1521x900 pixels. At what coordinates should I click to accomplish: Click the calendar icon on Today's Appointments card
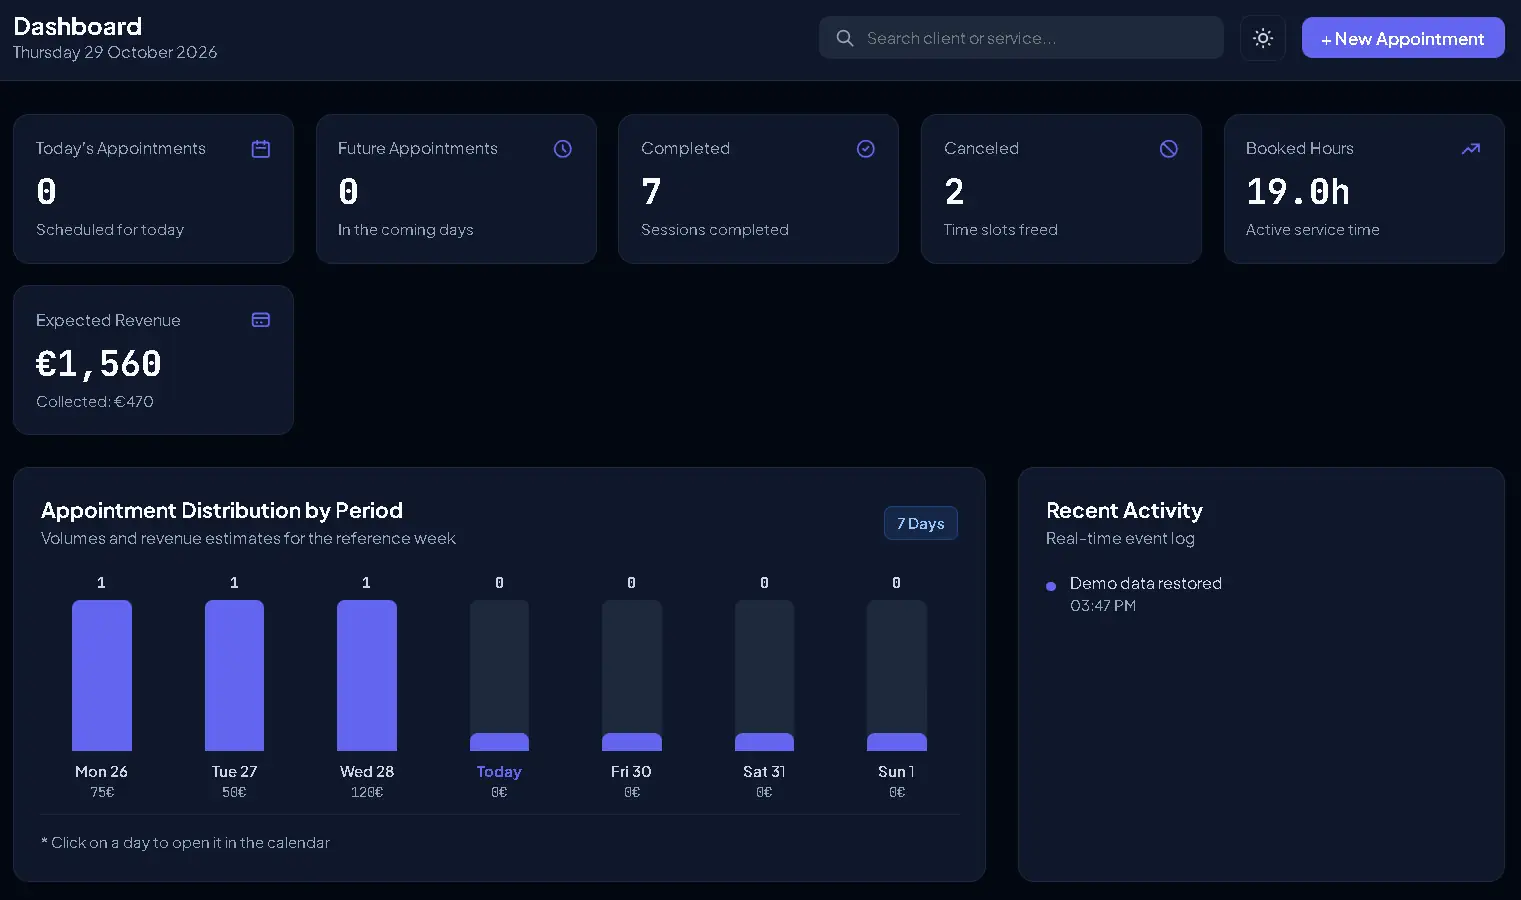[261, 149]
